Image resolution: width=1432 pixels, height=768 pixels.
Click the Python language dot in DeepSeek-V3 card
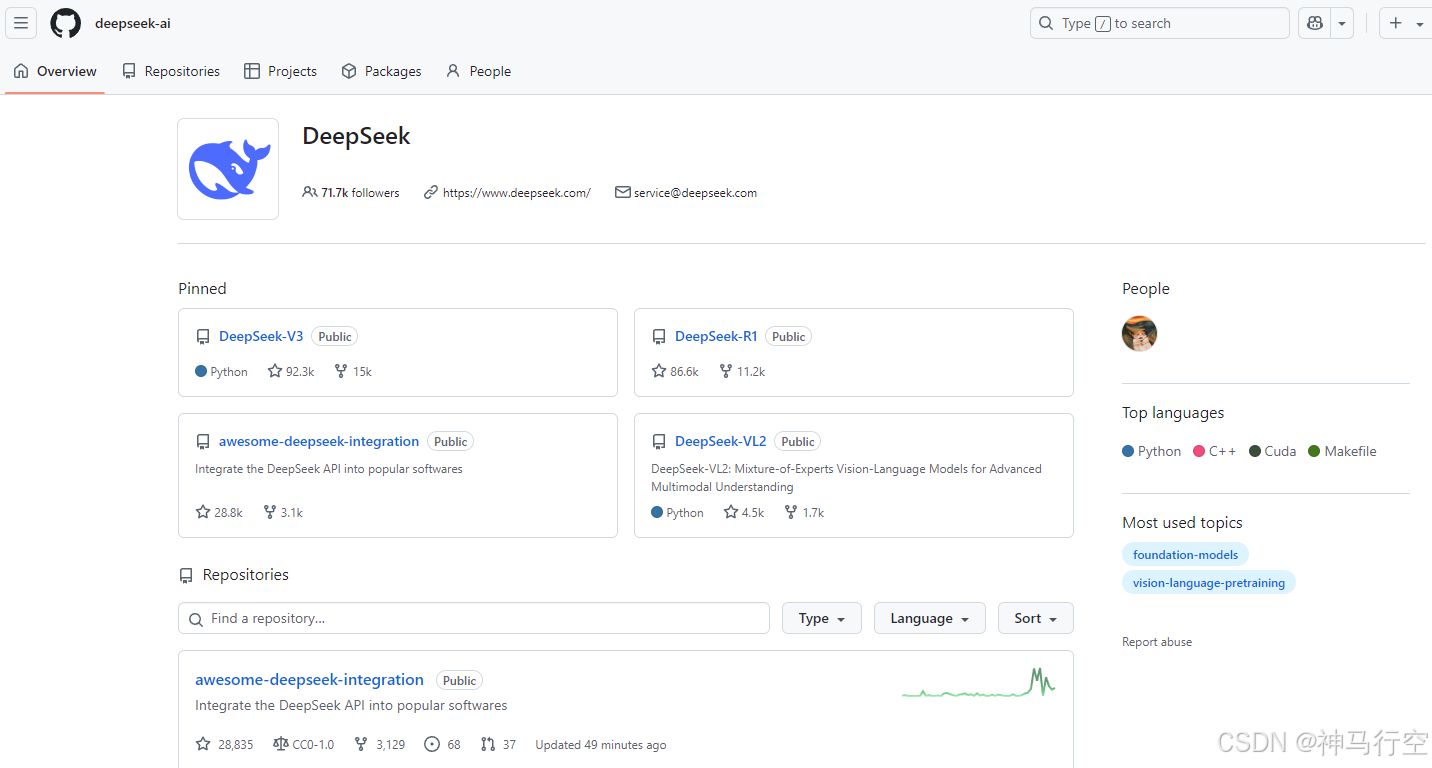[x=201, y=371]
